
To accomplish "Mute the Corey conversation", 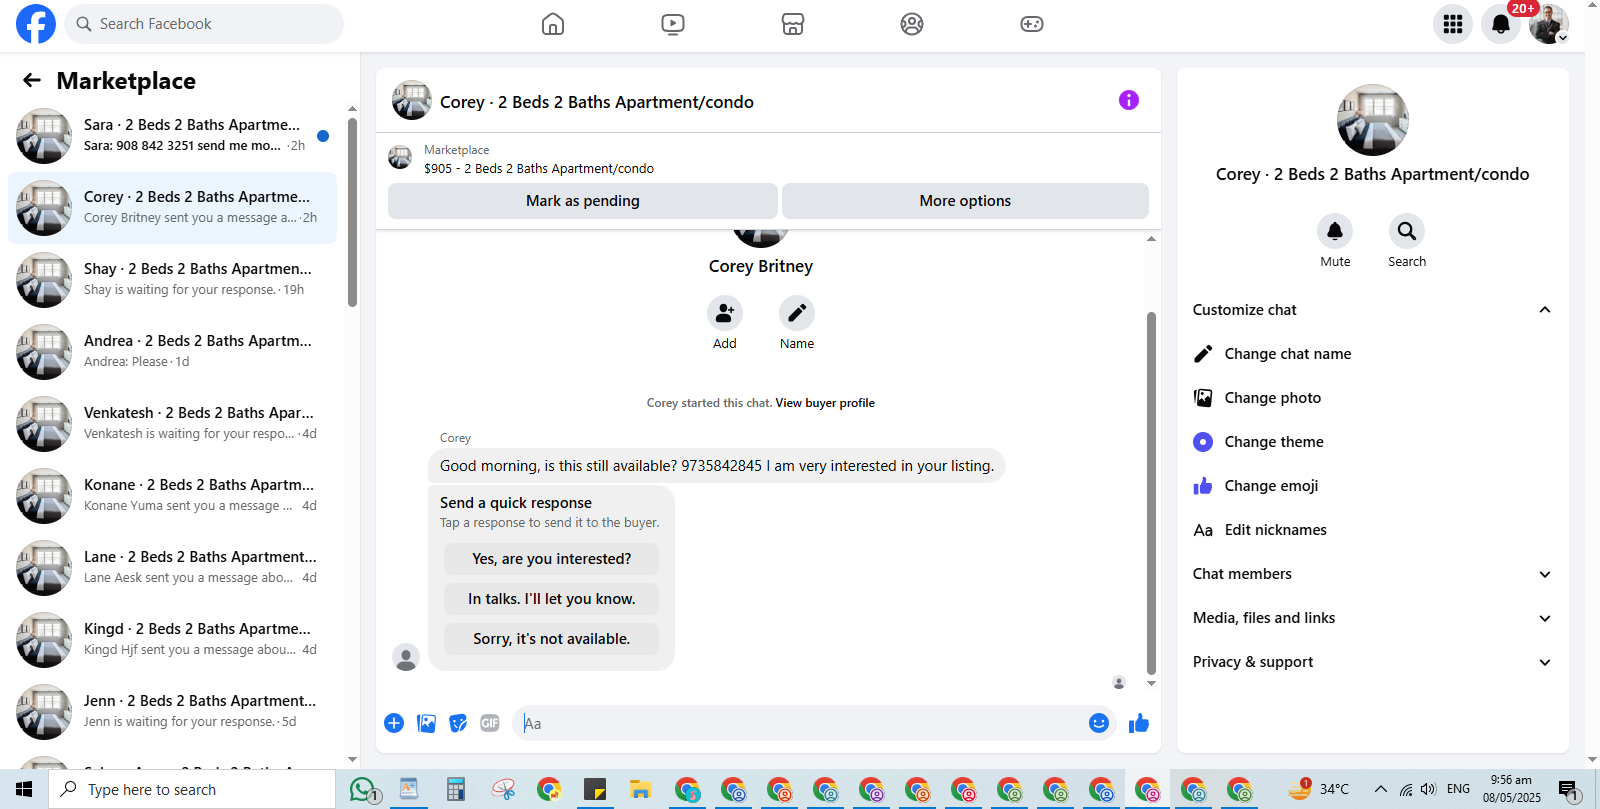I will 1335,231.
